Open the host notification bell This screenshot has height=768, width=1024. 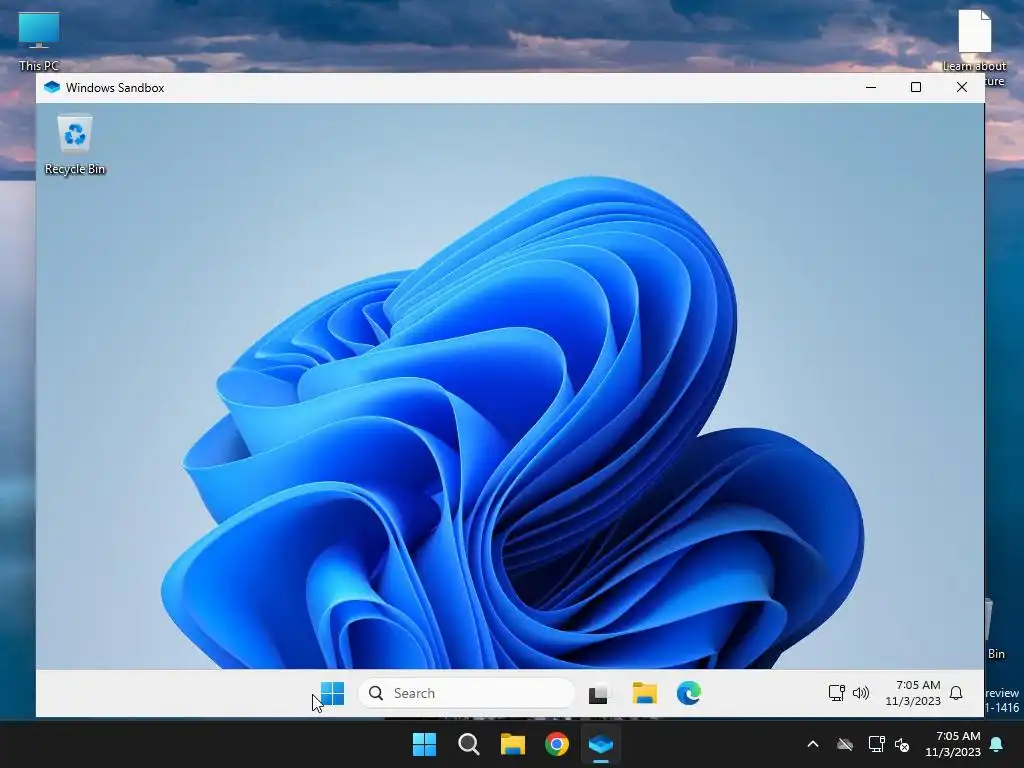tap(997, 744)
